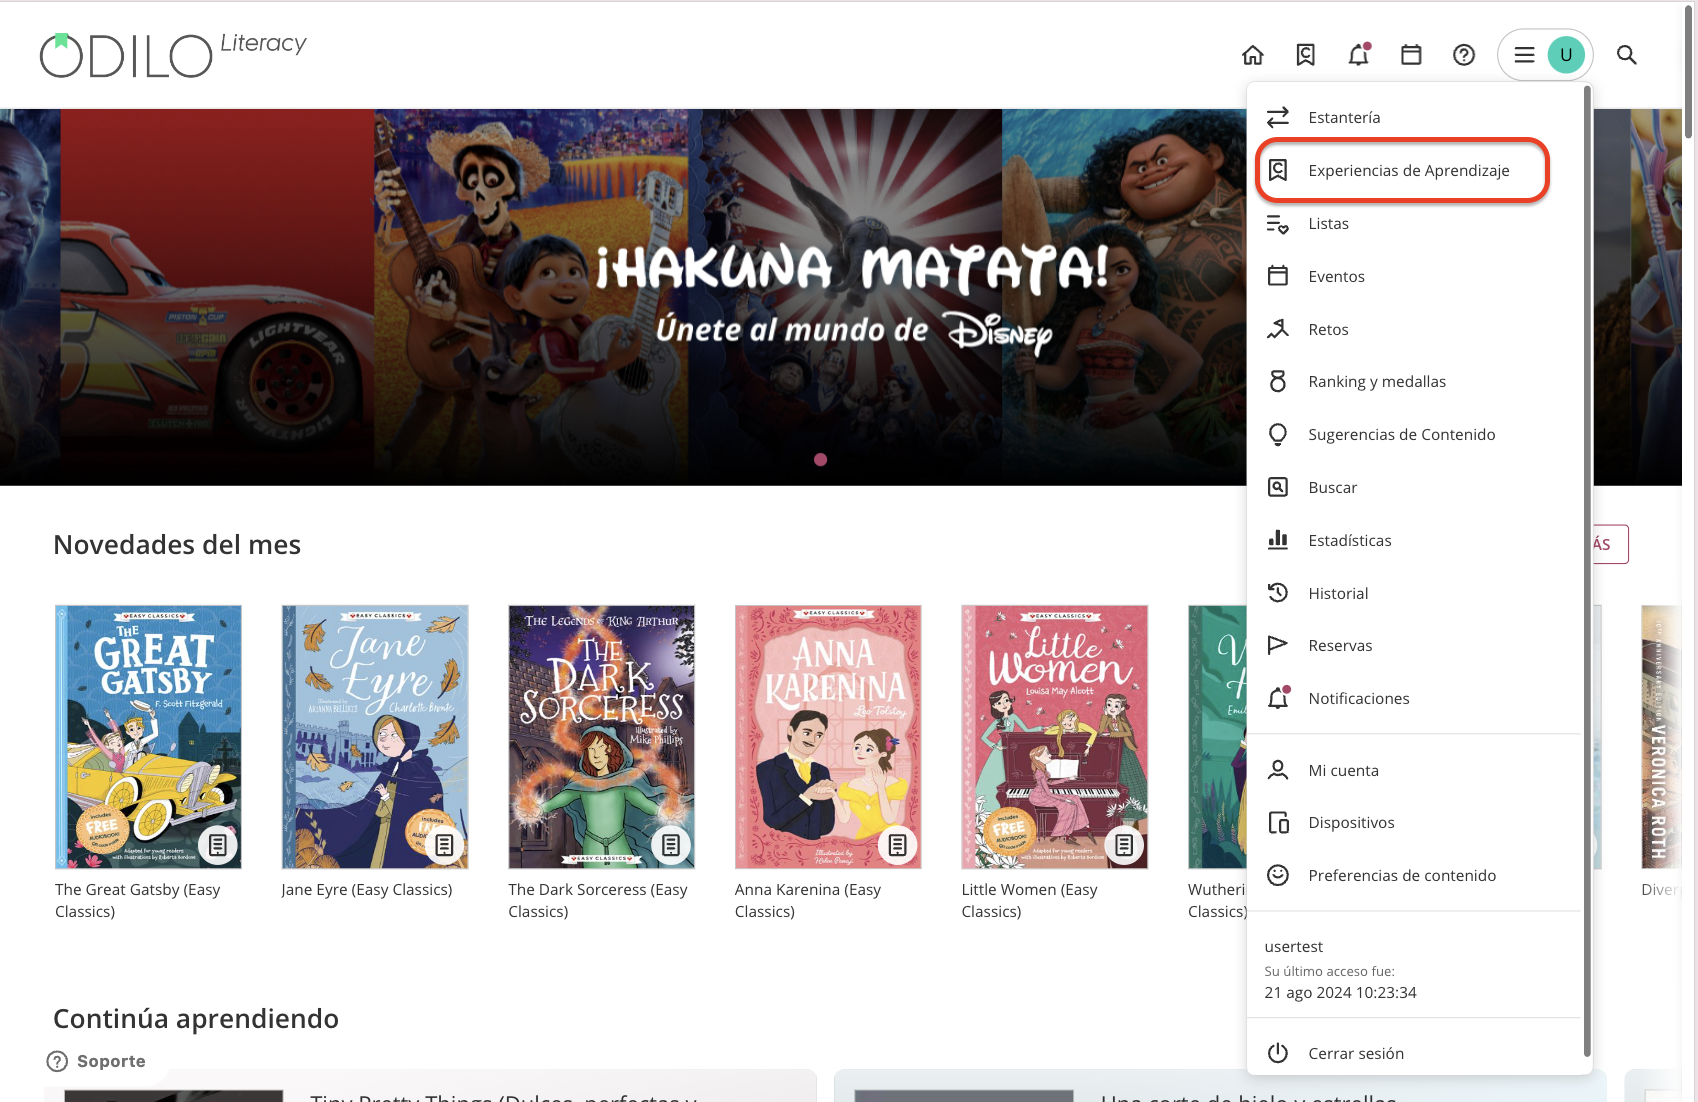Image resolution: width=1698 pixels, height=1102 pixels.
Task: Click the carousel indicator dot on banner
Action: tap(820, 460)
